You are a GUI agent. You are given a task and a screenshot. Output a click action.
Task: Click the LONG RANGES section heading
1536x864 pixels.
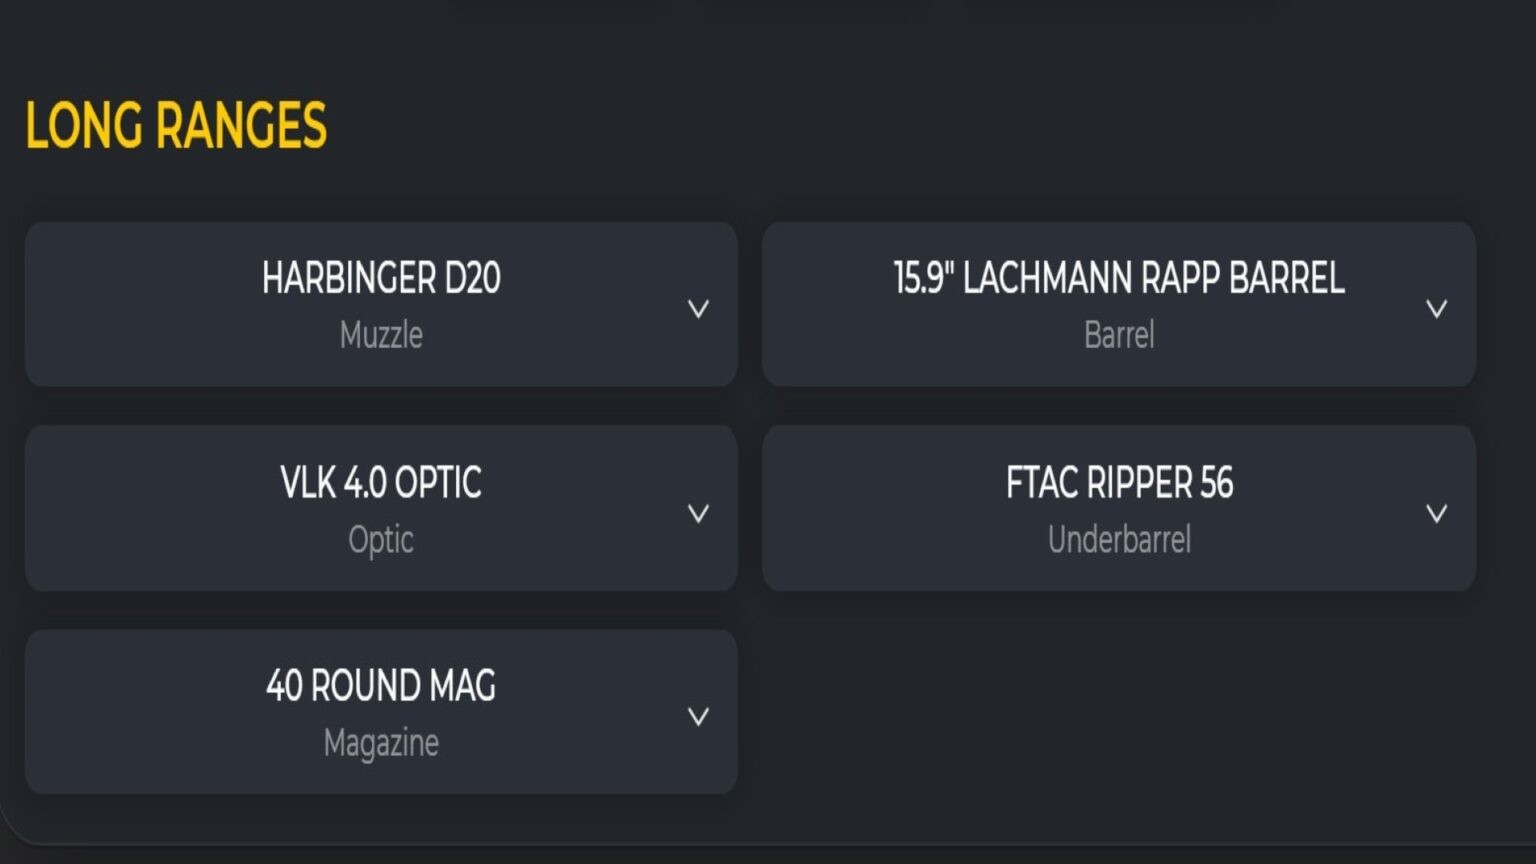[x=176, y=126]
